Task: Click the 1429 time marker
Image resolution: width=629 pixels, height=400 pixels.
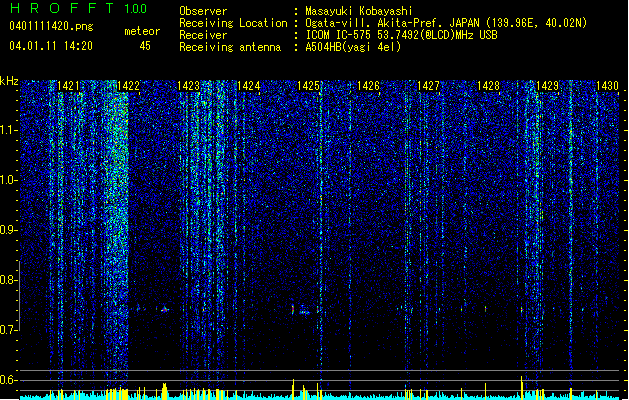Action: click(x=548, y=86)
